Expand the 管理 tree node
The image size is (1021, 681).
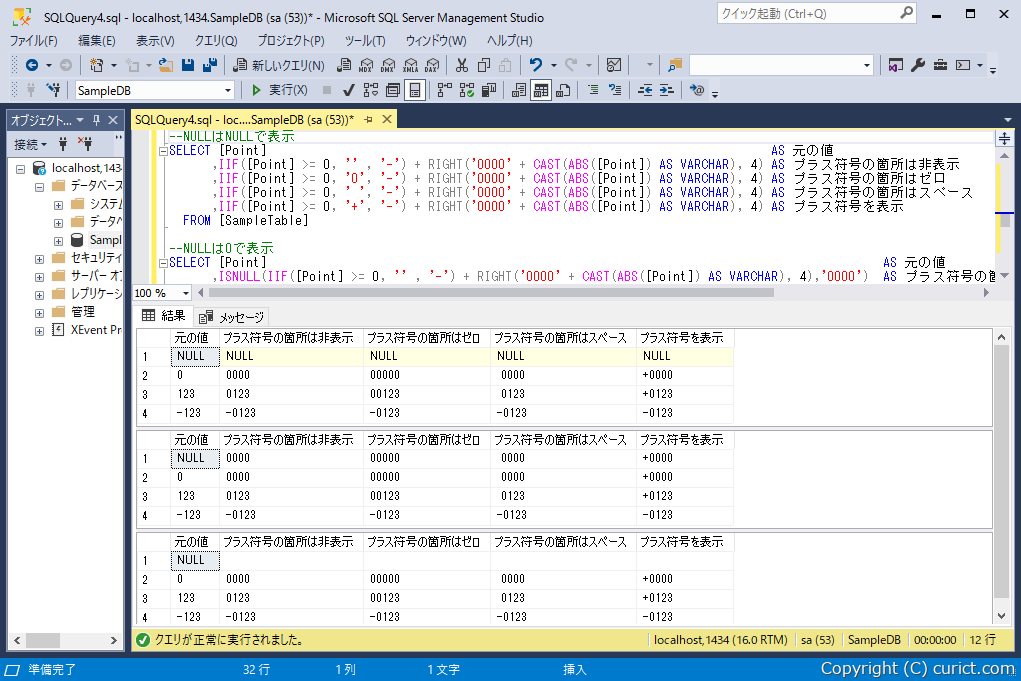[40, 313]
